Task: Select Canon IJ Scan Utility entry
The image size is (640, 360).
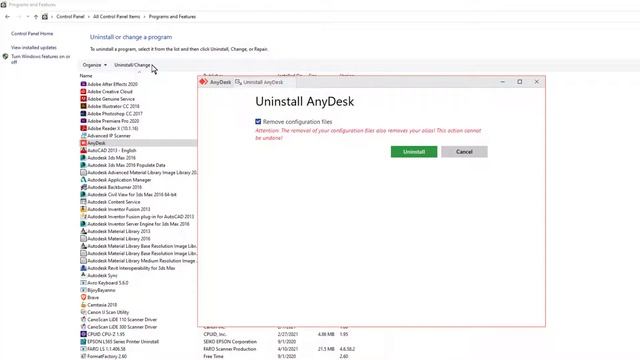Action: [x=108, y=312]
